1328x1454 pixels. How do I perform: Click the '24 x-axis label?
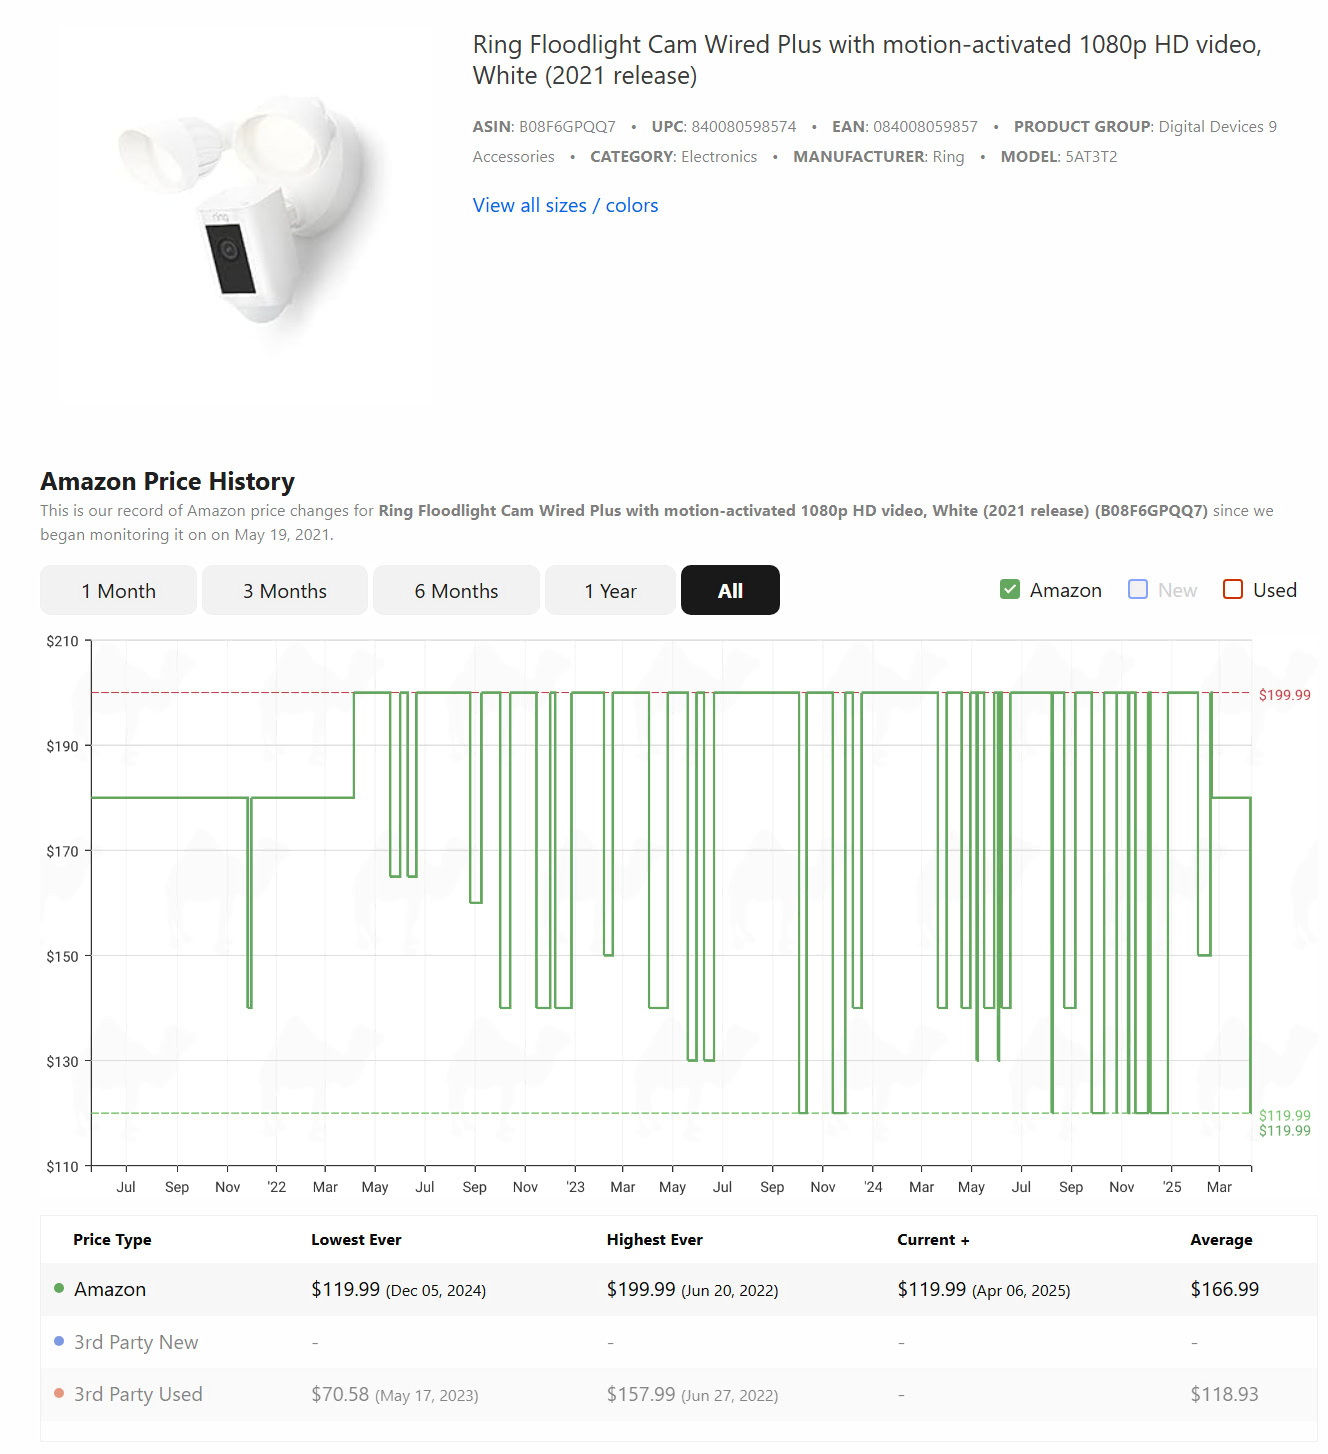pyautogui.click(x=873, y=1187)
